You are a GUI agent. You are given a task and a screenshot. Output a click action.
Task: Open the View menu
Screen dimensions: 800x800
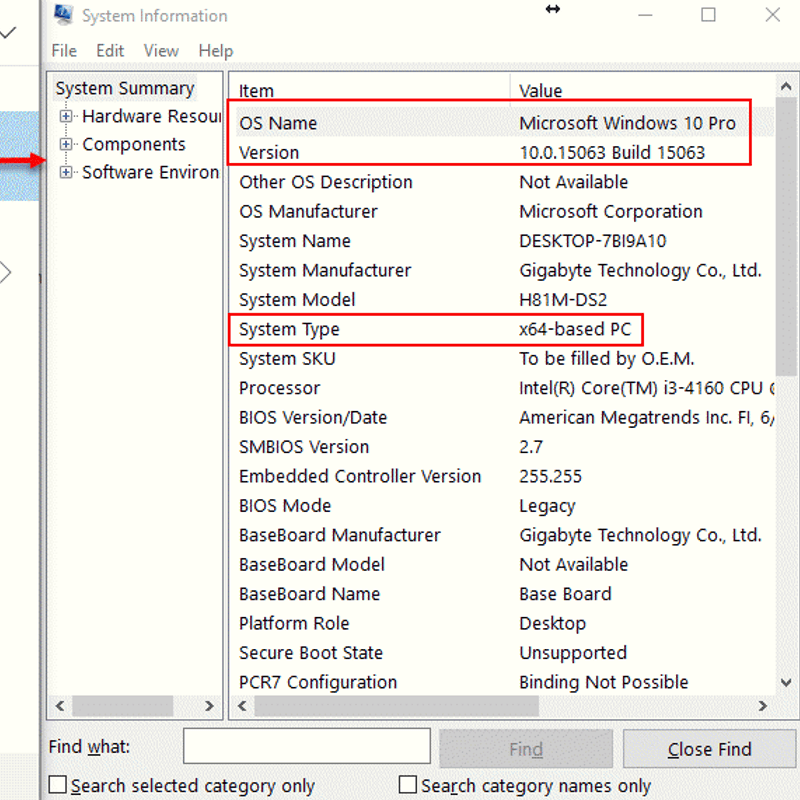[161, 51]
